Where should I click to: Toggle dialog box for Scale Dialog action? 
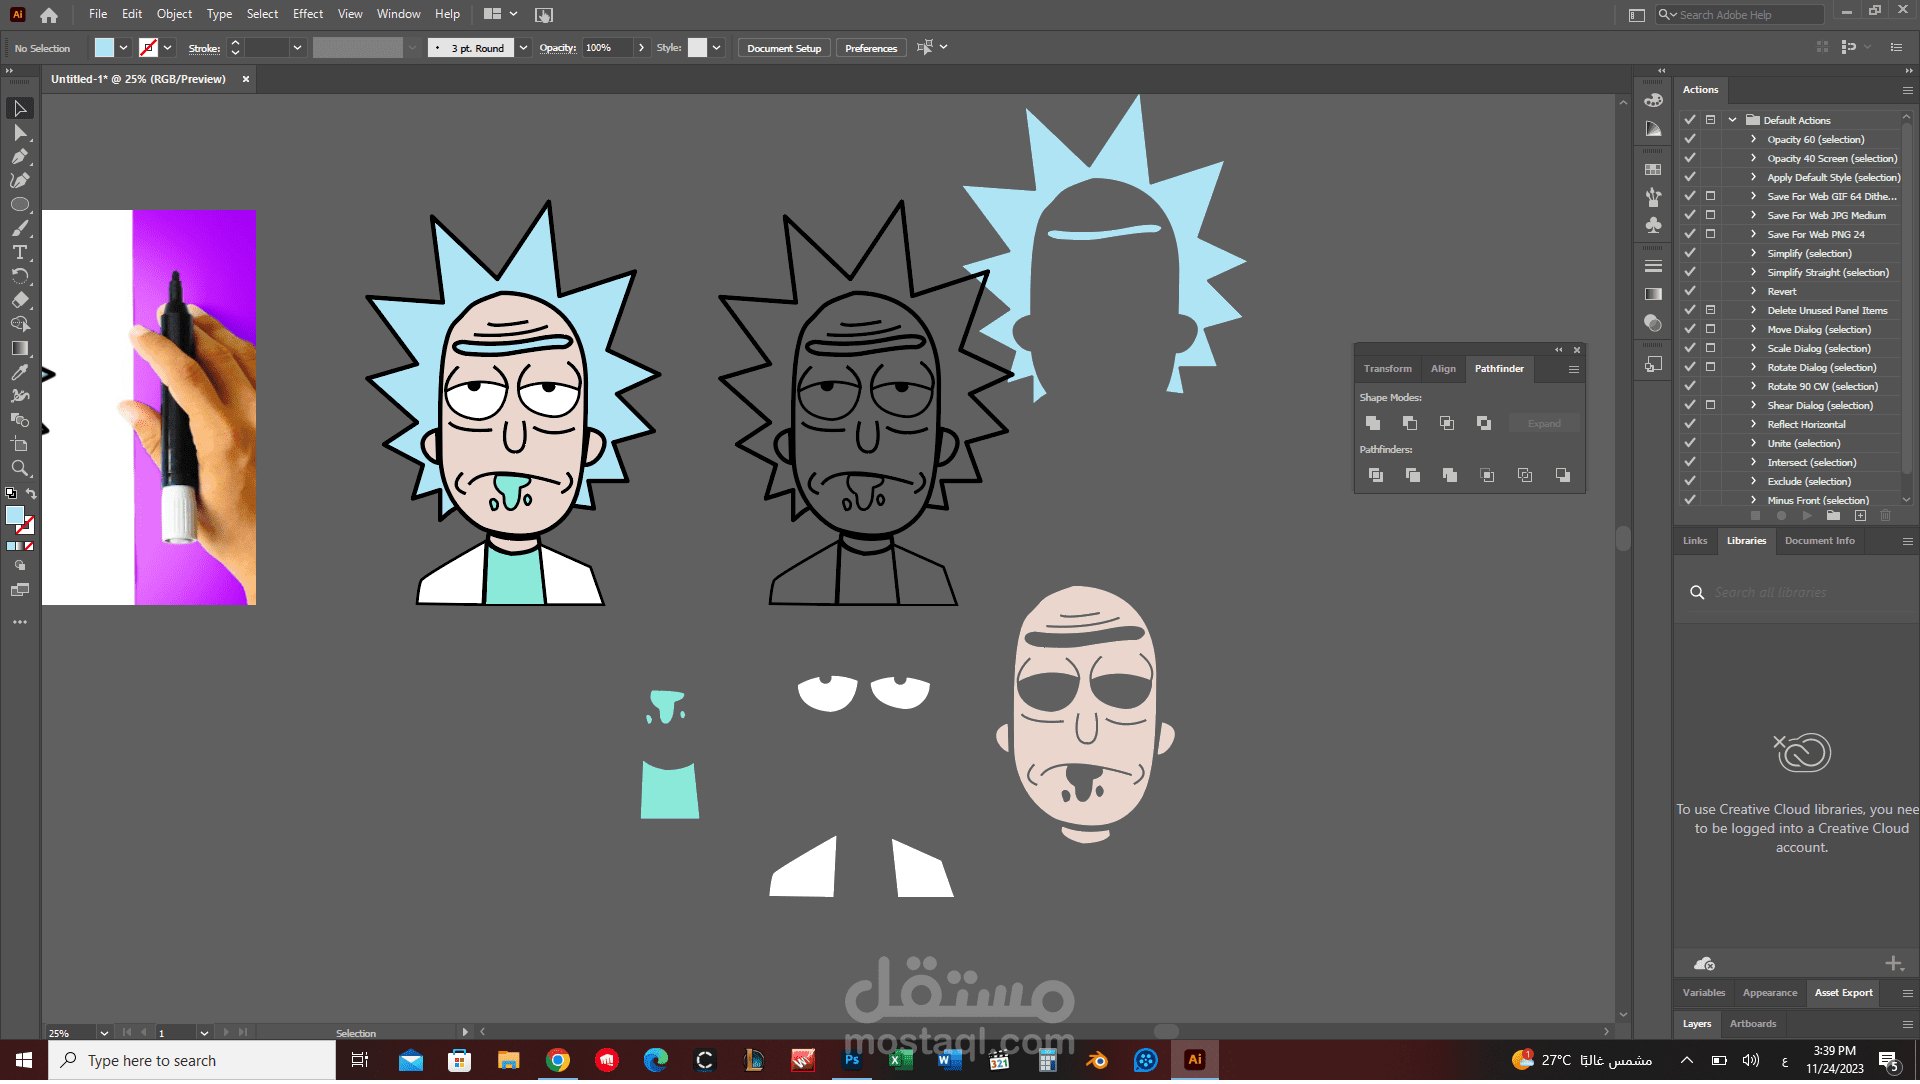tap(1711, 348)
